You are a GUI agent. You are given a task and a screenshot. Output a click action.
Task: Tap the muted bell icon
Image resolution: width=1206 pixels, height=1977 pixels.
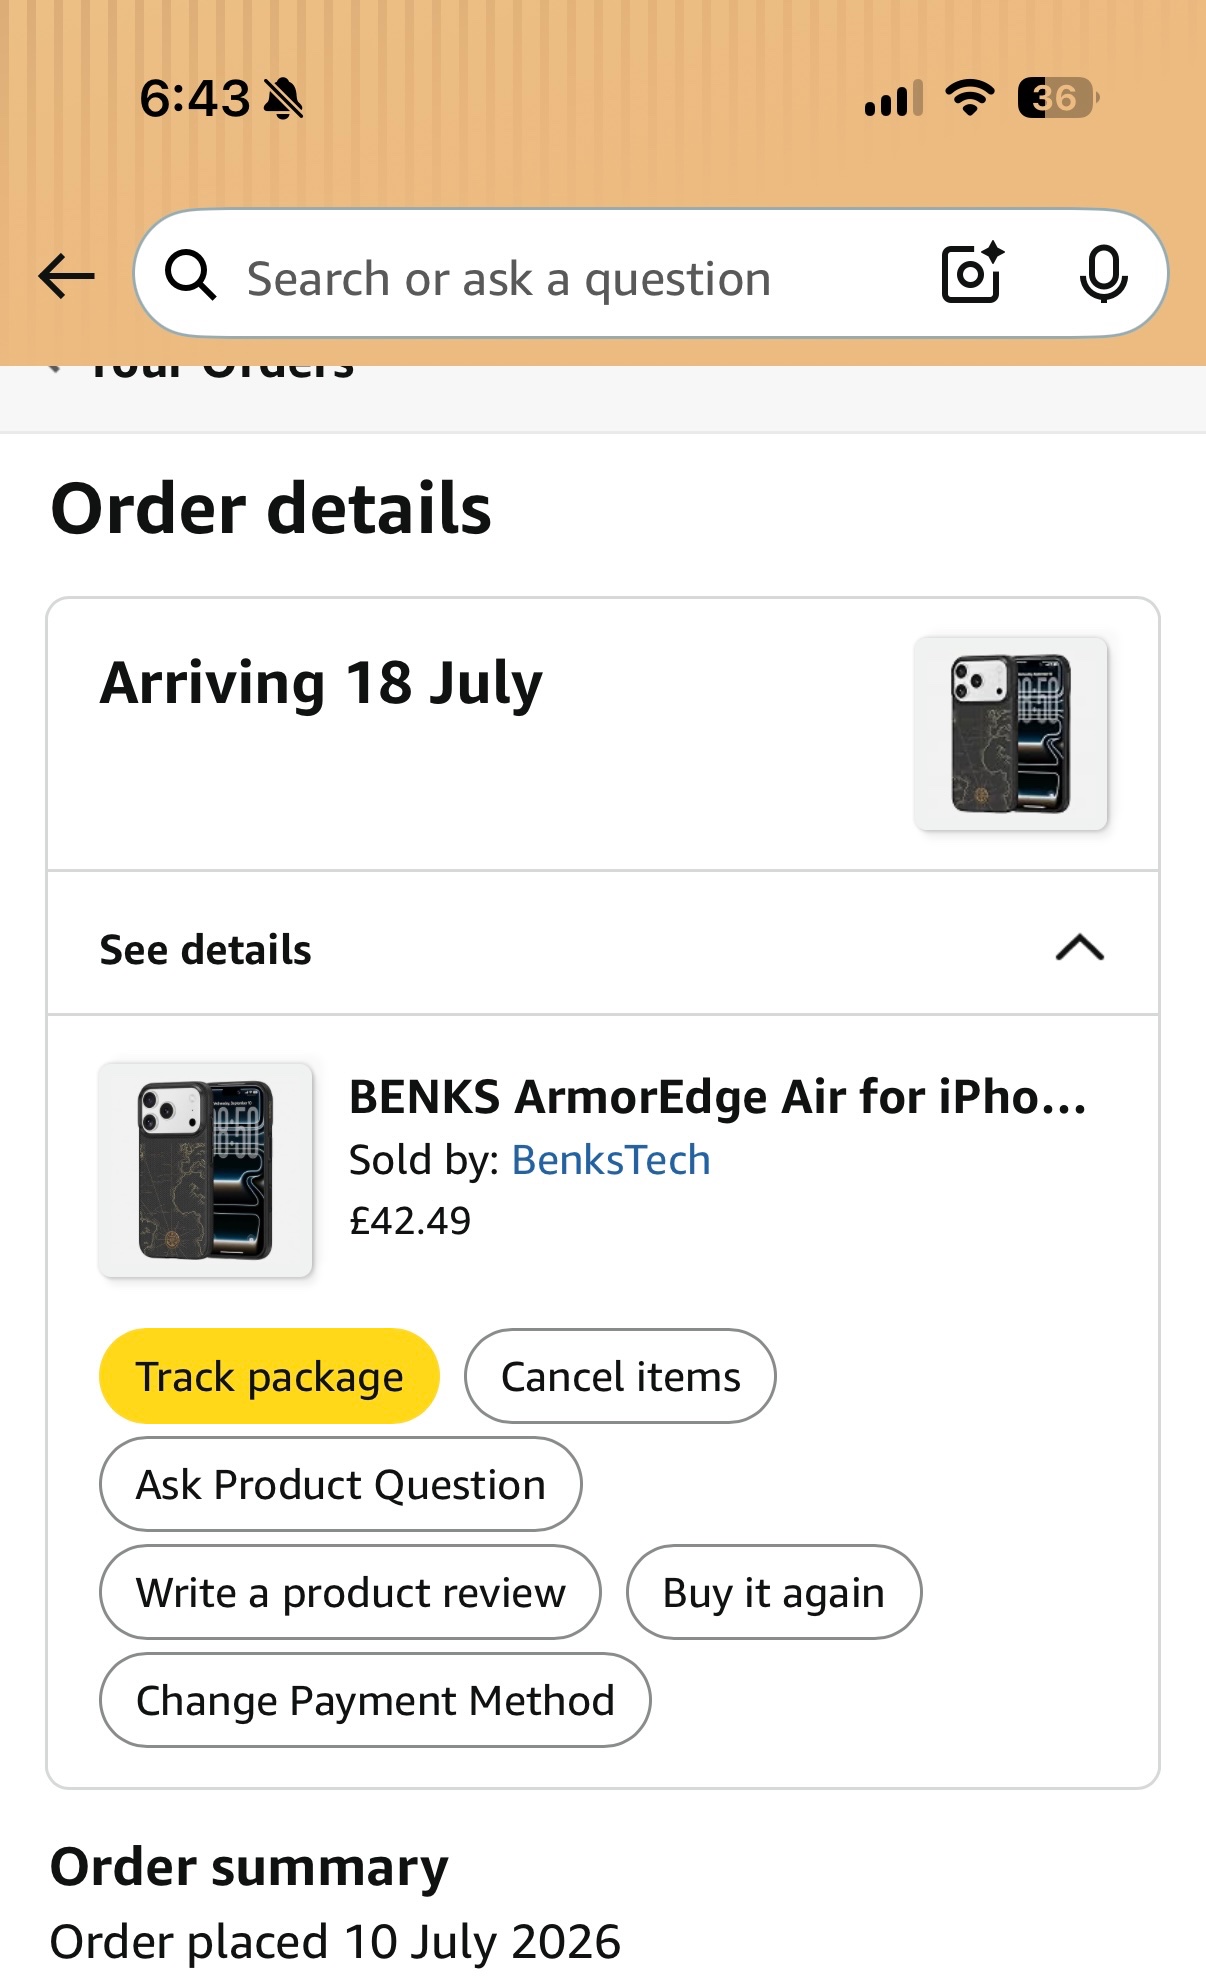pos(283,98)
